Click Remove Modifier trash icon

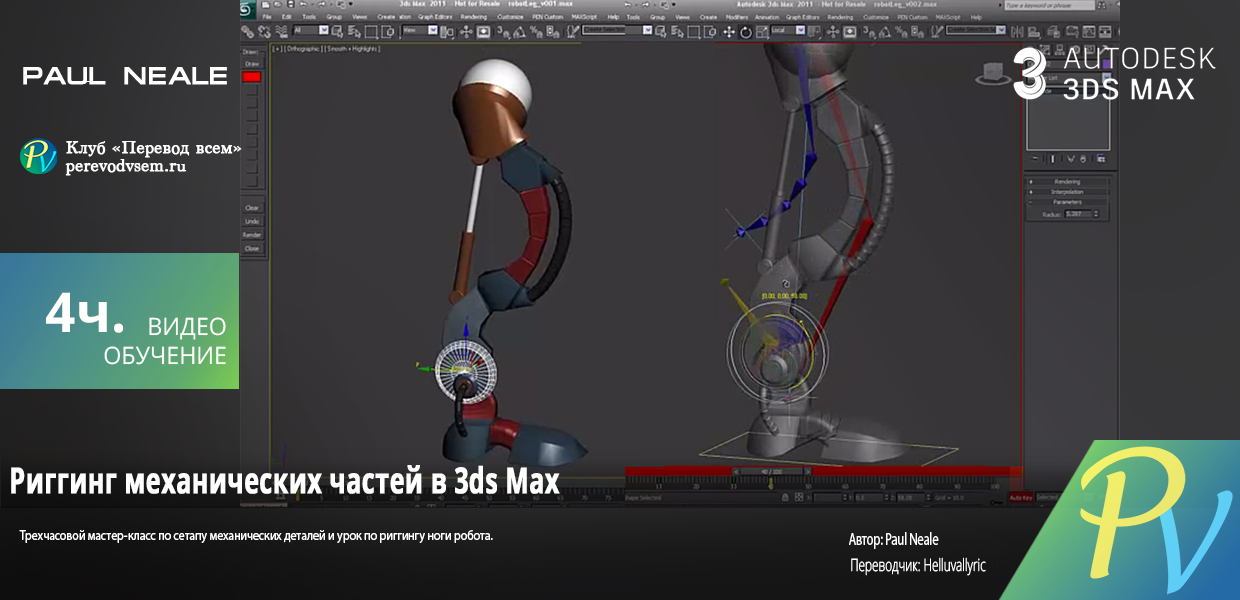[1083, 159]
